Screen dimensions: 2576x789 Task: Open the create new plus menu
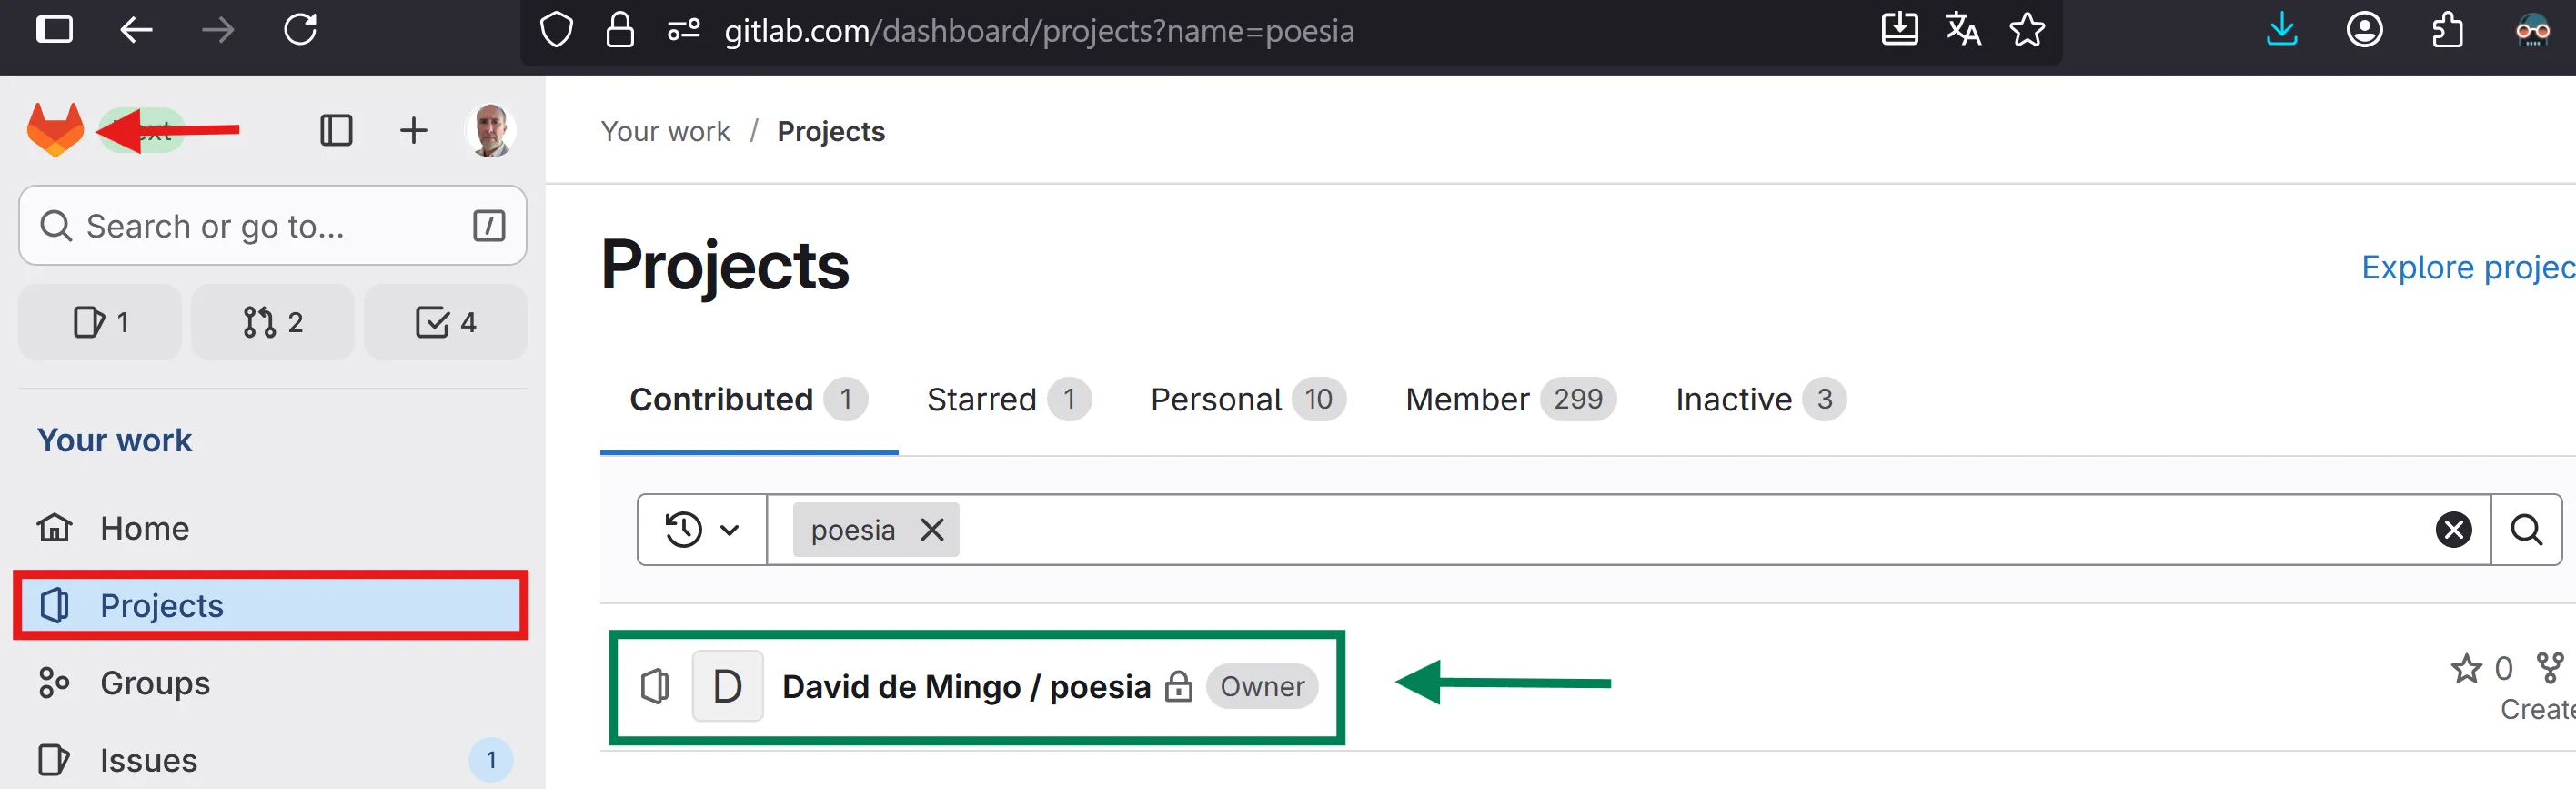click(413, 130)
